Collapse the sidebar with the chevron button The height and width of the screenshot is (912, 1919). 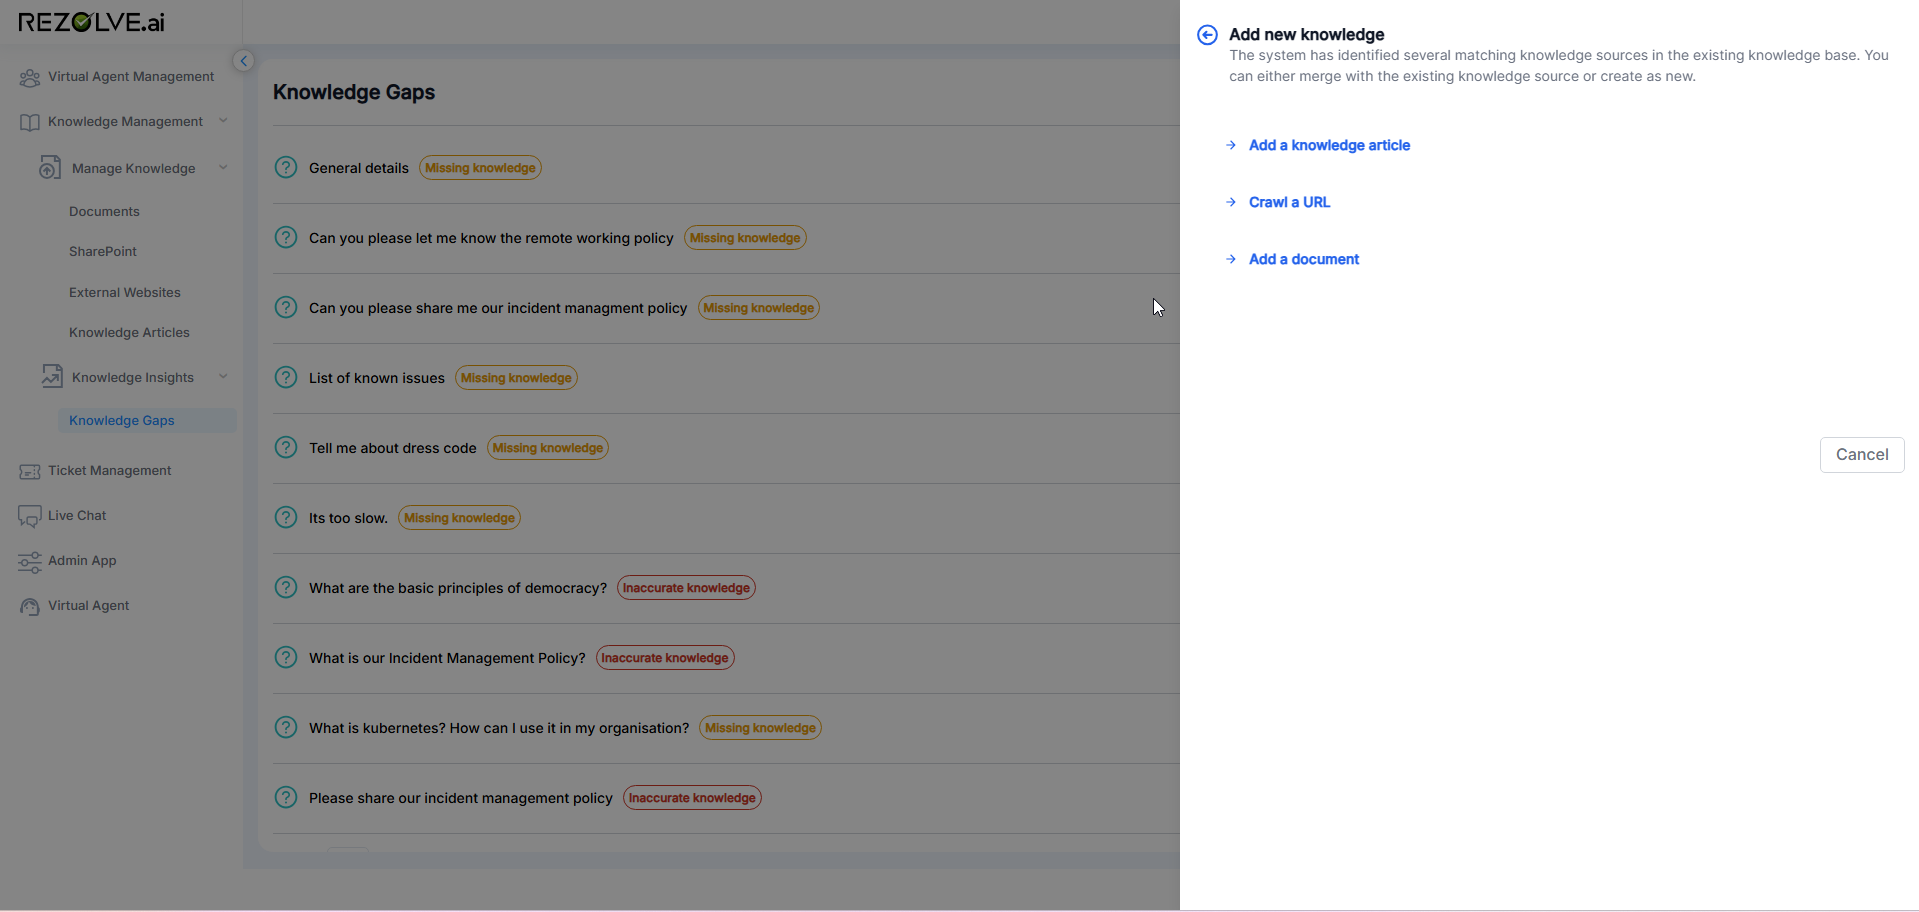point(243,61)
